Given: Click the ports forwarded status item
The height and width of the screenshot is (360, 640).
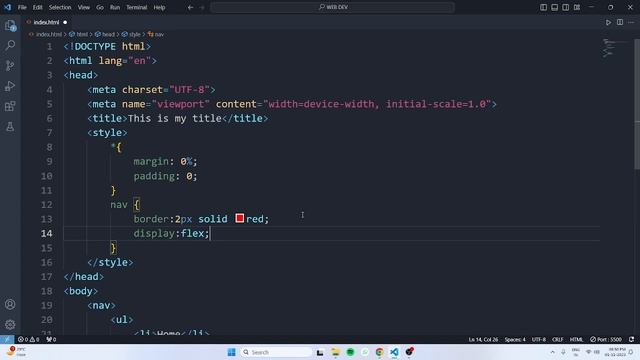Looking at the screenshot, I should (x=51, y=339).
